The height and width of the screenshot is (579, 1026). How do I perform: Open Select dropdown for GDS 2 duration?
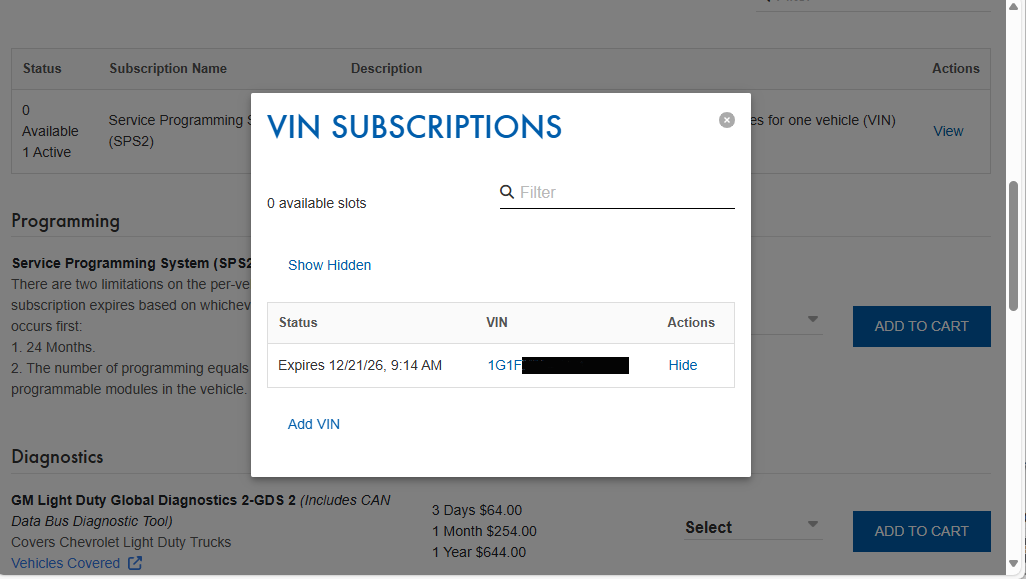[x=752, y=527]
